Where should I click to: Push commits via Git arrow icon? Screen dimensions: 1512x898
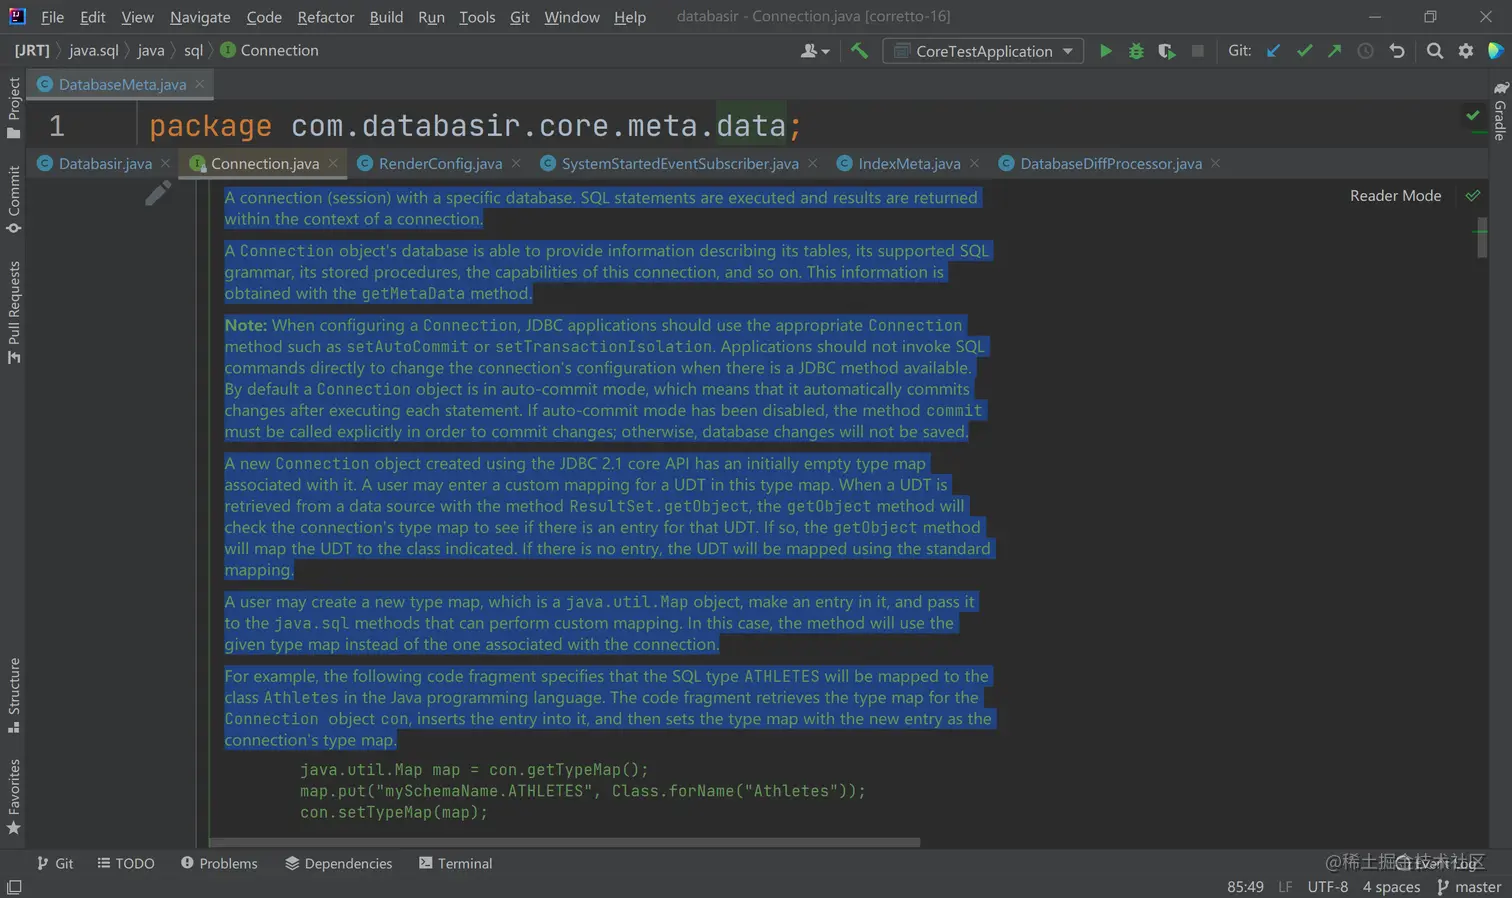point(1334,51)
